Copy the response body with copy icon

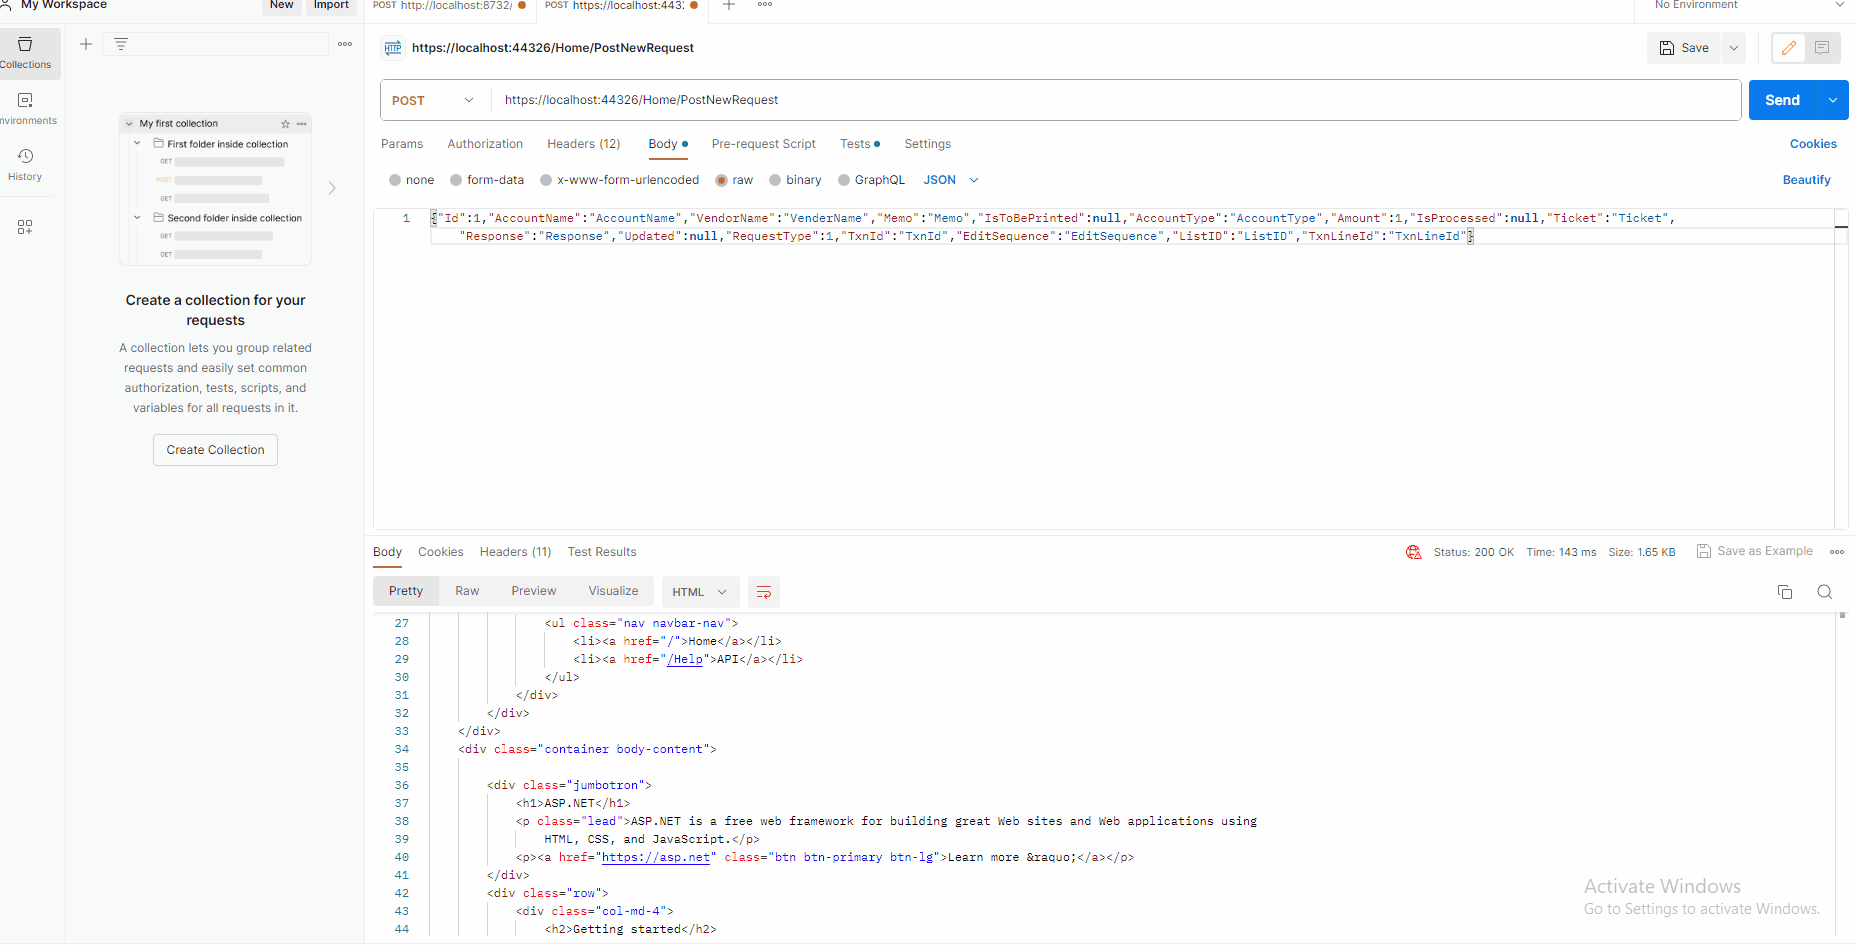pos(1785,592)
